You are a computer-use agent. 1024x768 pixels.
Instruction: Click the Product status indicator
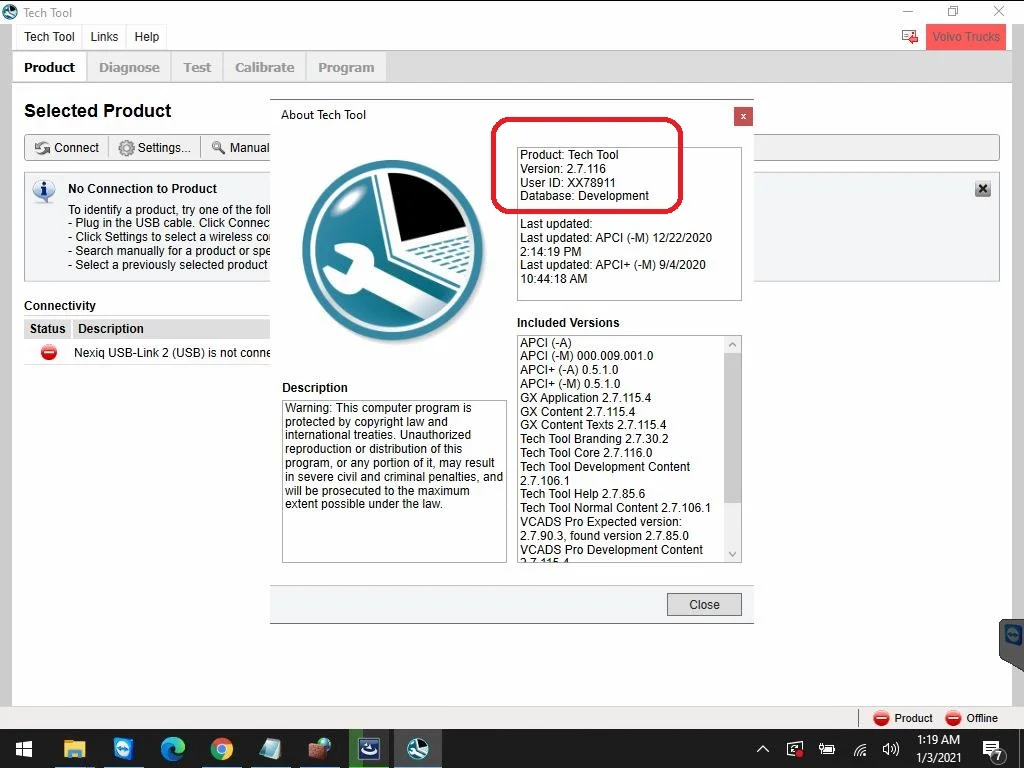coord(903,718)
